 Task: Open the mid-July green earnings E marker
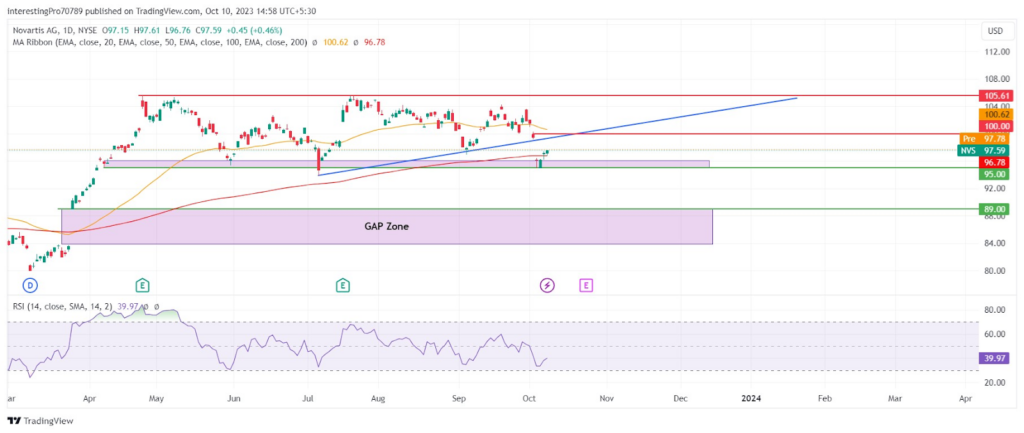[342, 285]
